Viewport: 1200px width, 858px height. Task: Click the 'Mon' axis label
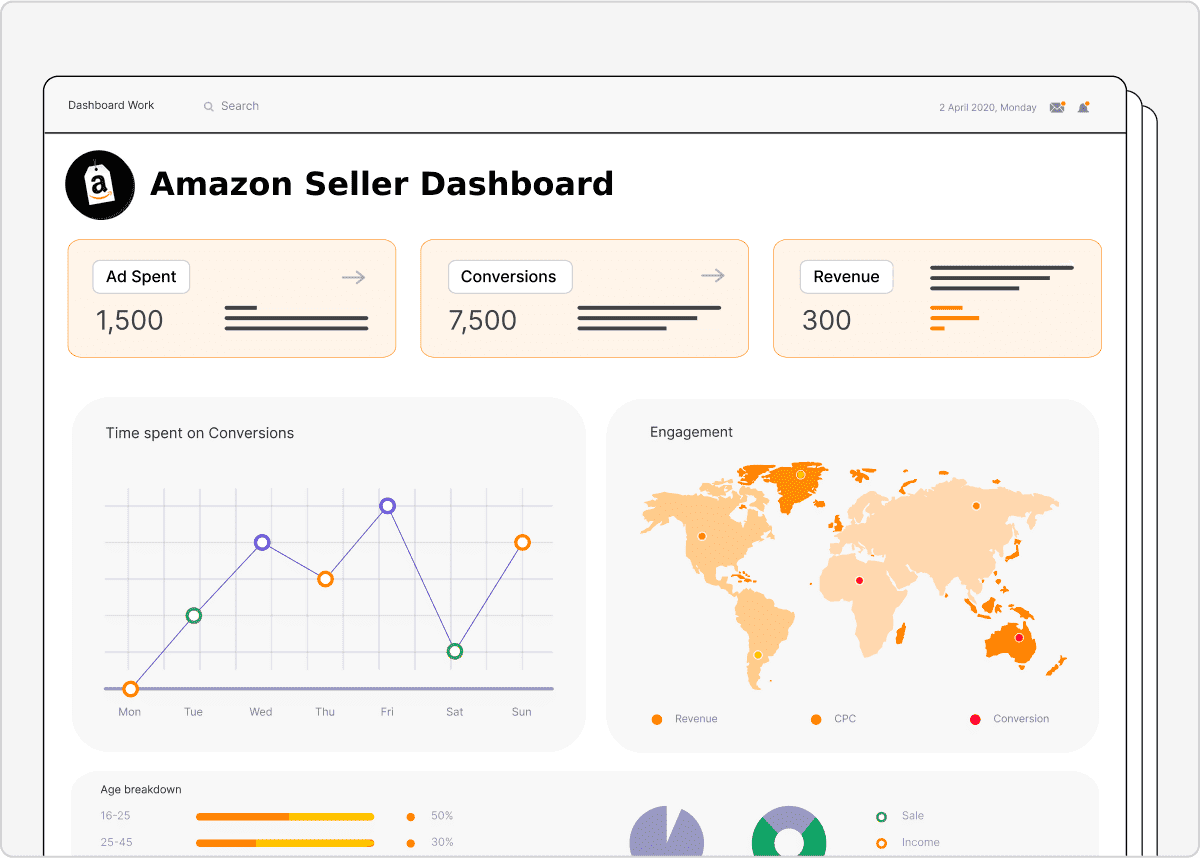(130, 712)
